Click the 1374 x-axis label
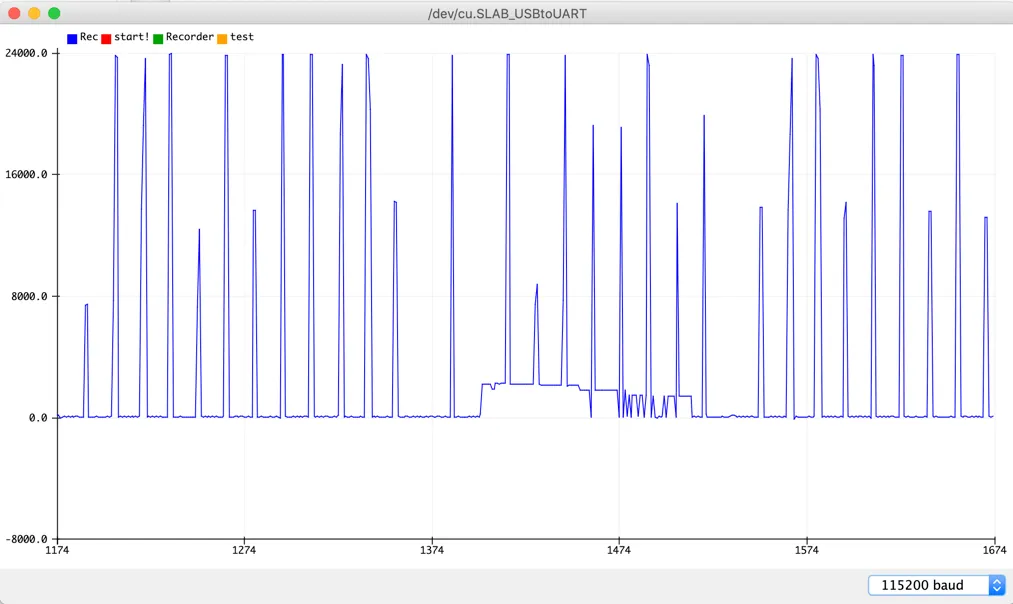Screen dimensions: 1013x604 point(432,550)
